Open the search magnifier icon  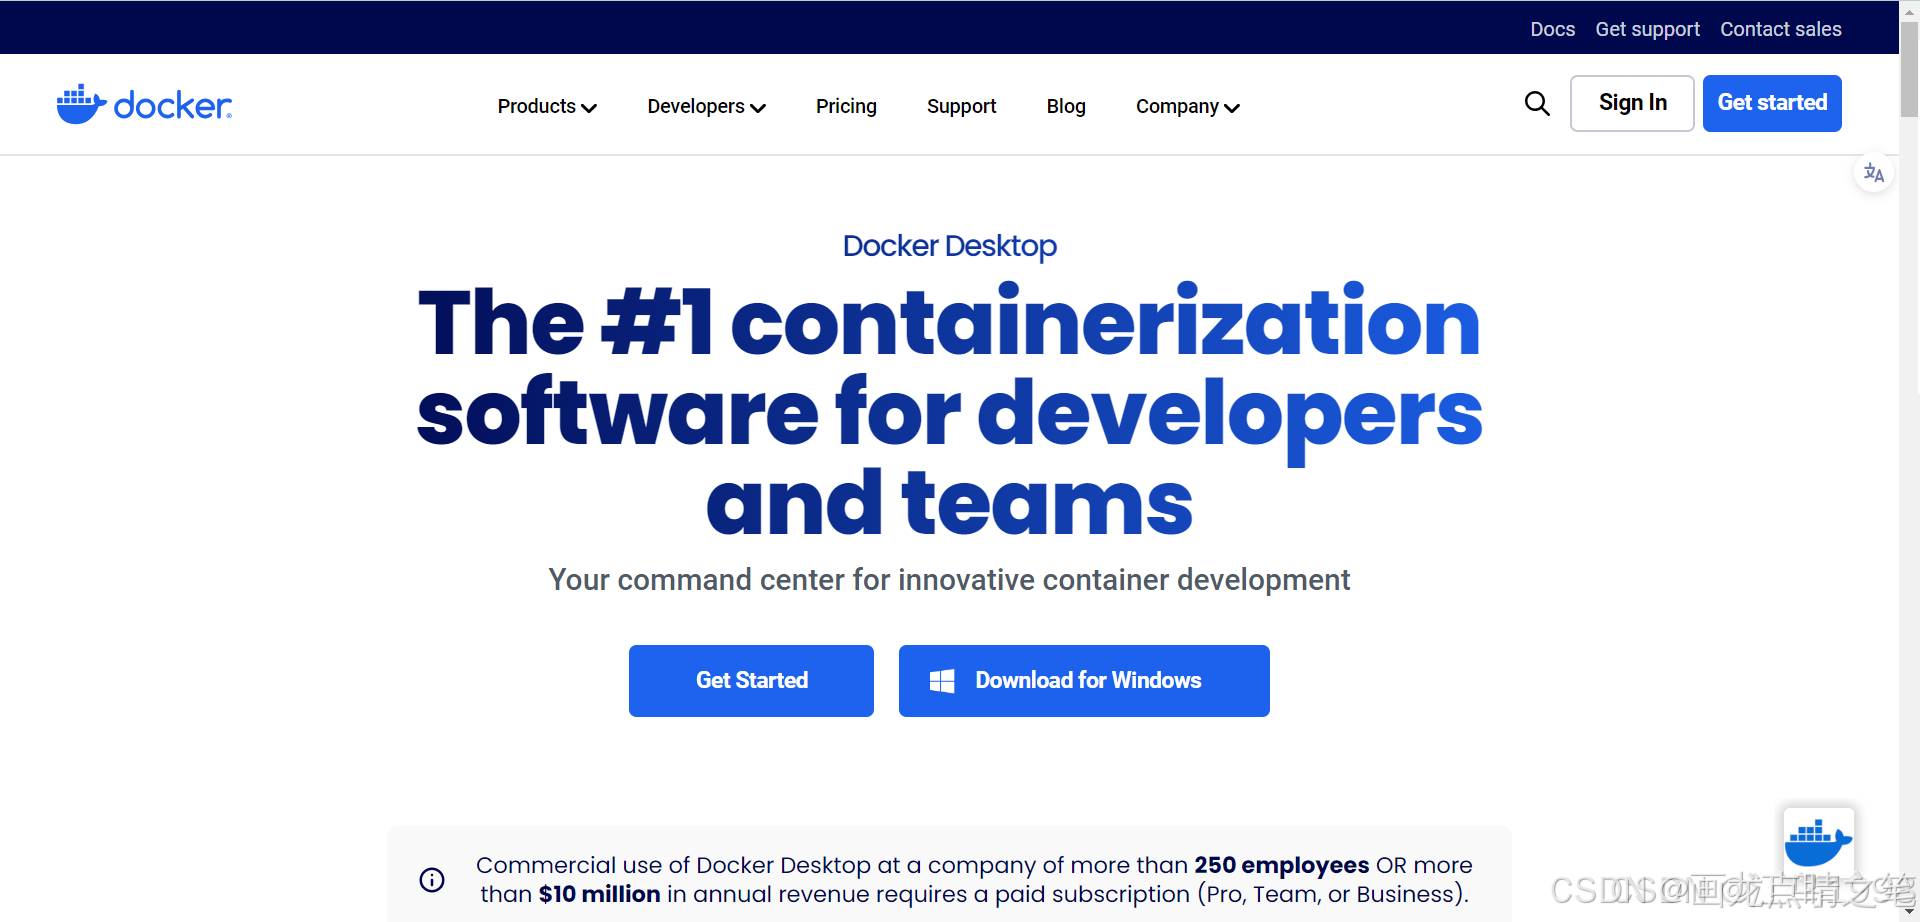1537,103
